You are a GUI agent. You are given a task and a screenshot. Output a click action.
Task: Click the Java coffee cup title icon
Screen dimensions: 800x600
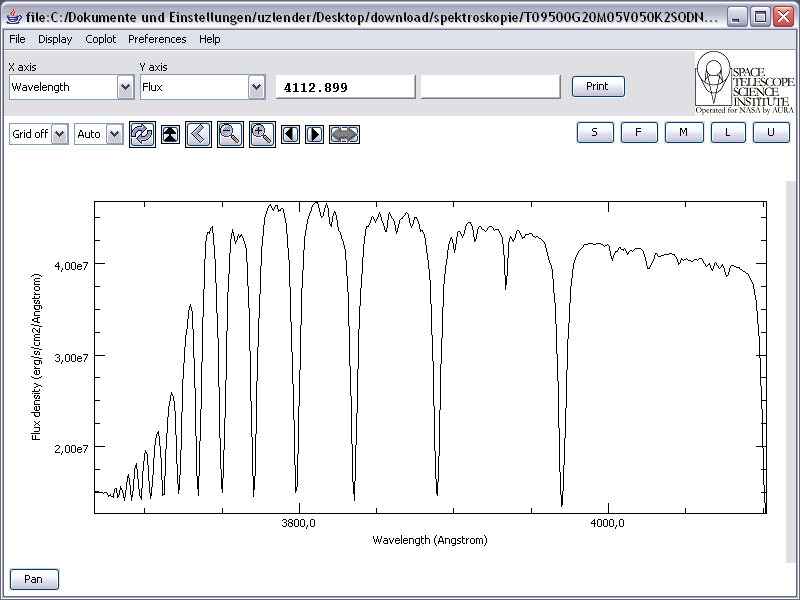(x=14, y=17)
